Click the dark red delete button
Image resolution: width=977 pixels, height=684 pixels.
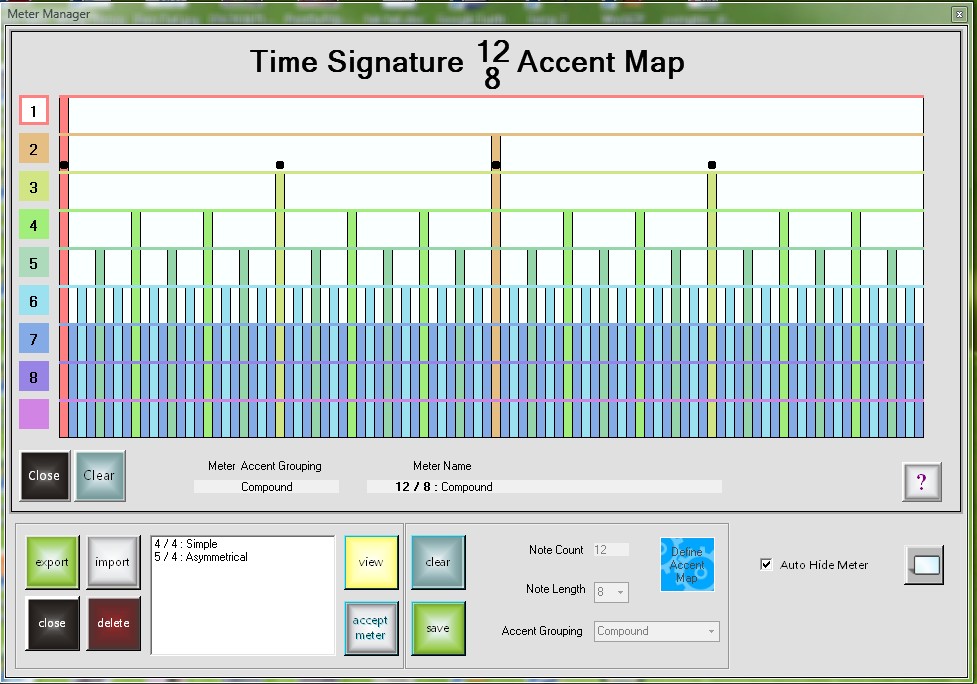(113, 623)
